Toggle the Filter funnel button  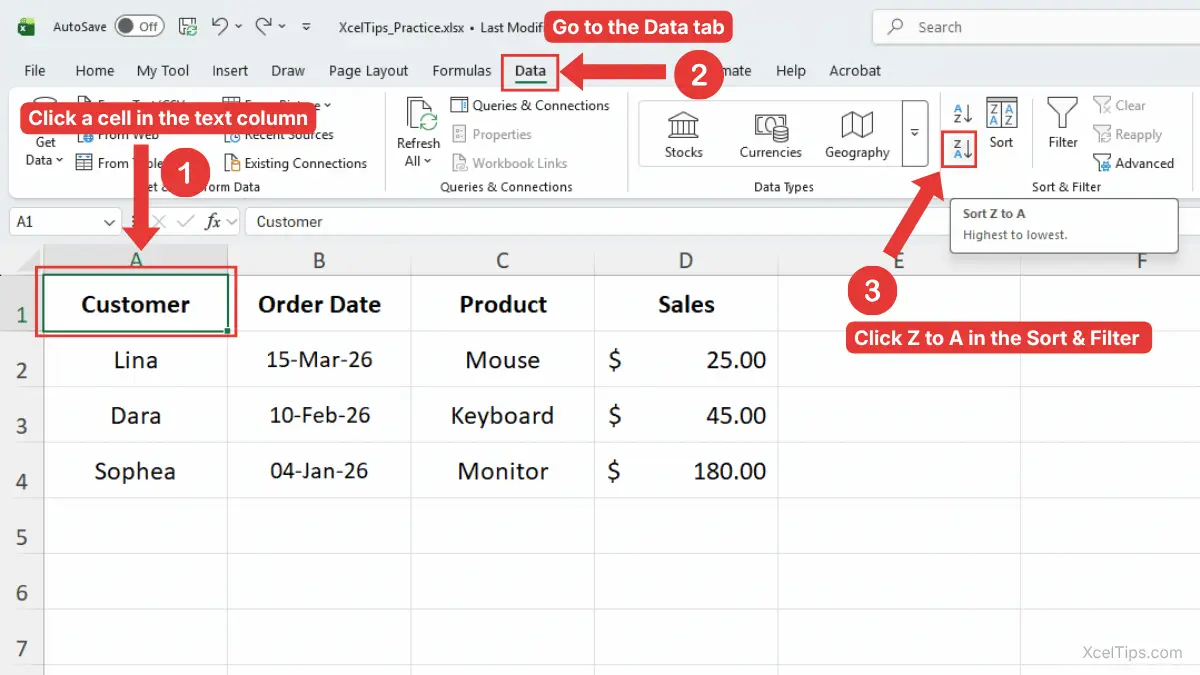[1063, 125]
